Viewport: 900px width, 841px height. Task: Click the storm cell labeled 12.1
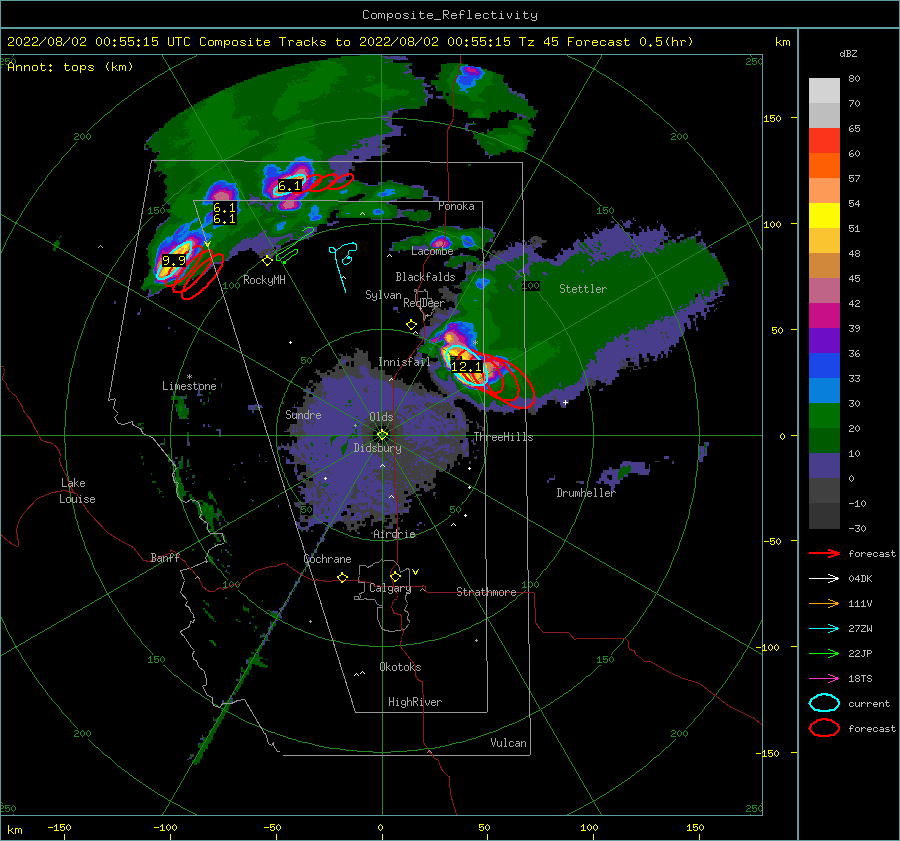466,366
